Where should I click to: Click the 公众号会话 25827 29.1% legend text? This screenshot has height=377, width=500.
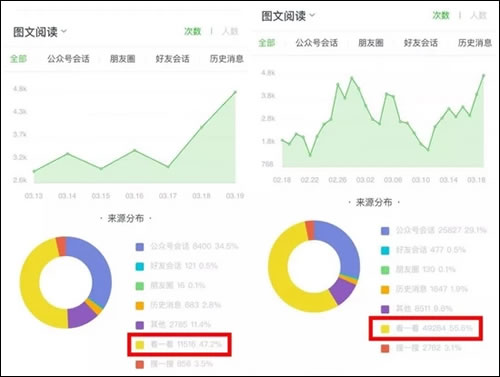(441, 230)
